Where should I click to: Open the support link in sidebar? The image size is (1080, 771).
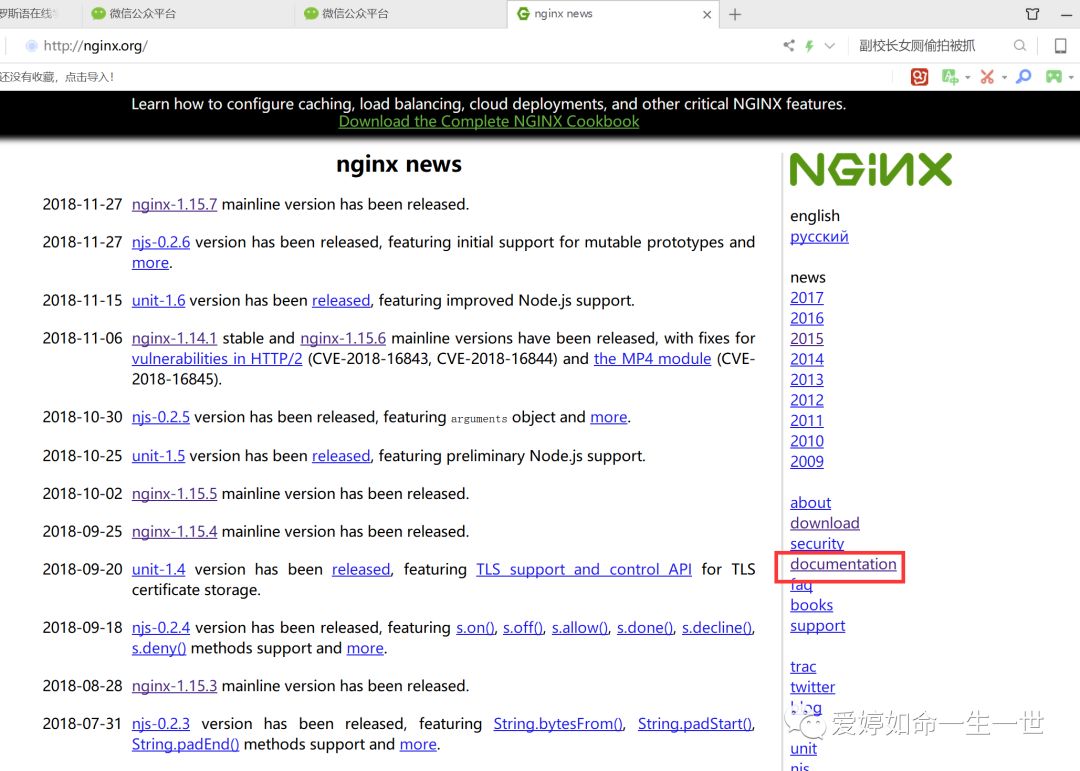(x=818, y=626)
